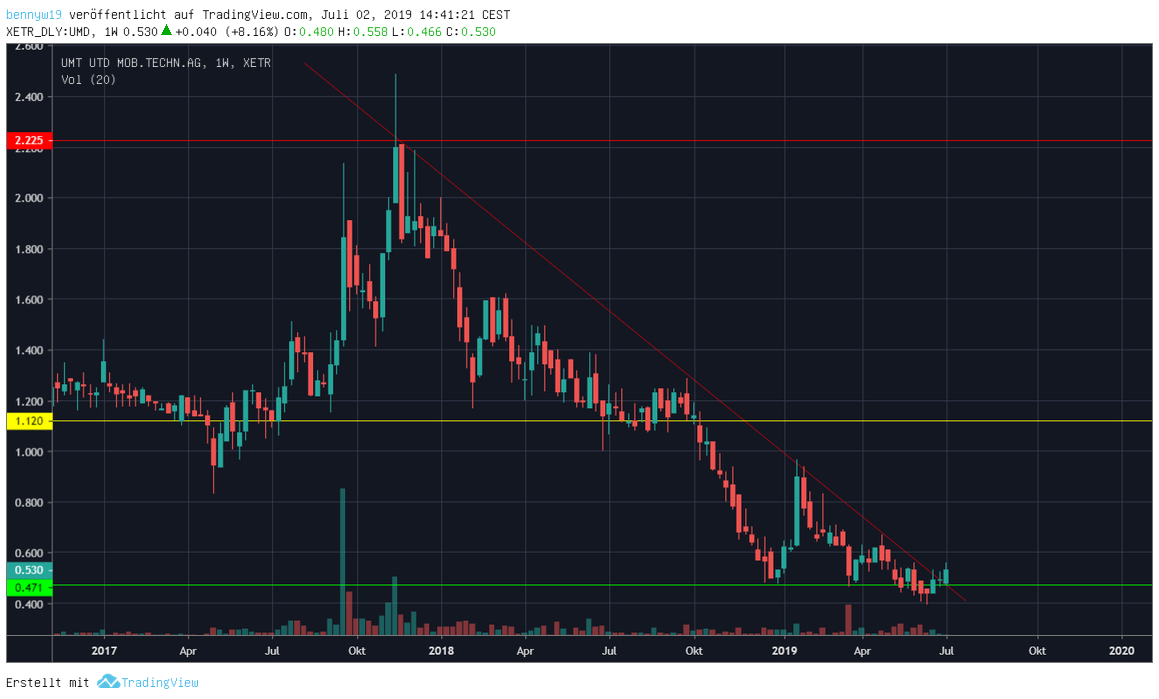The height and width of the screenshot is (699, 1159).
Task: Click the tallest volume bar near Okt 2017
Action: point(342,562)
